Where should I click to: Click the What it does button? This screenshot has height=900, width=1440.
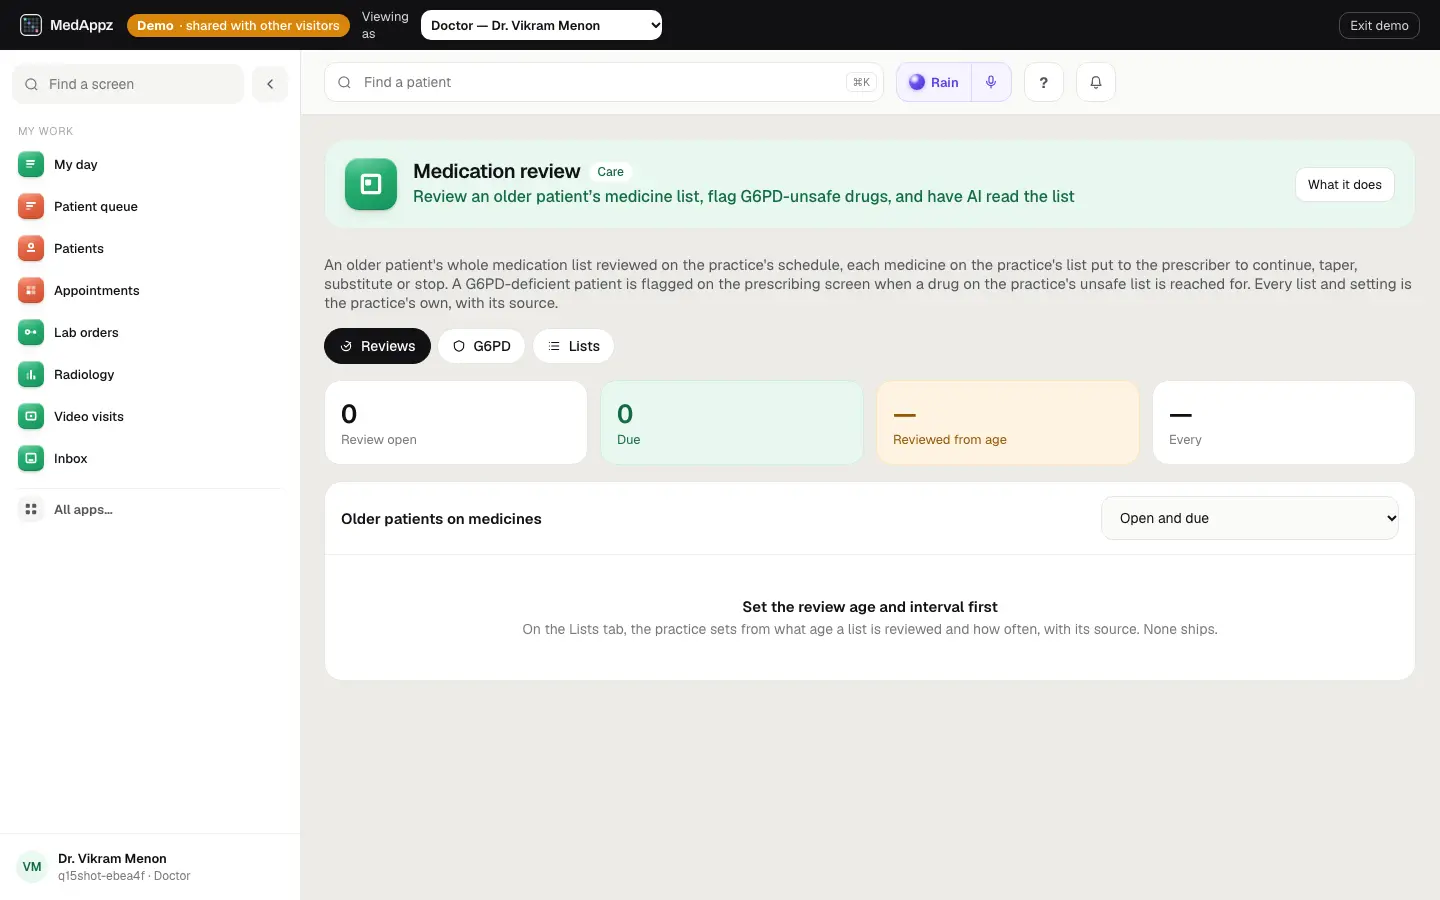[1345, 184]
